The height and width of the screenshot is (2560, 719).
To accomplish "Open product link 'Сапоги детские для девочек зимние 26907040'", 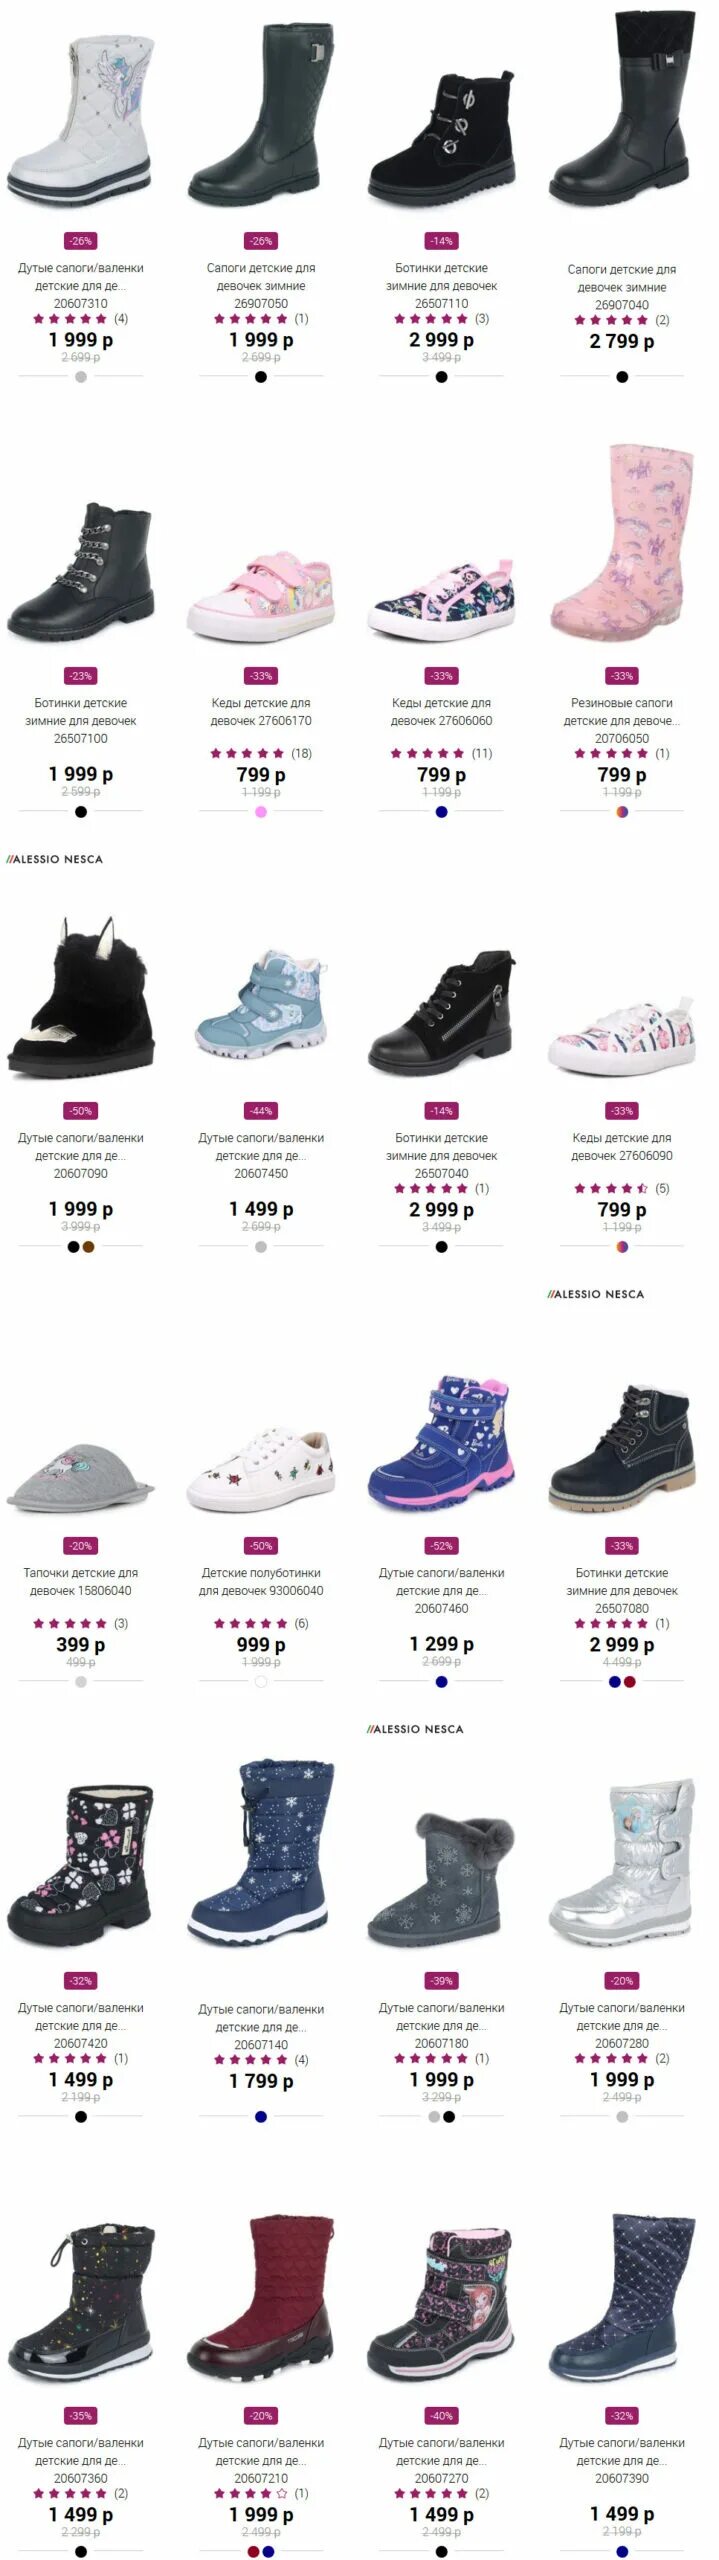I will pyautogui.click(x=622, y=287).
